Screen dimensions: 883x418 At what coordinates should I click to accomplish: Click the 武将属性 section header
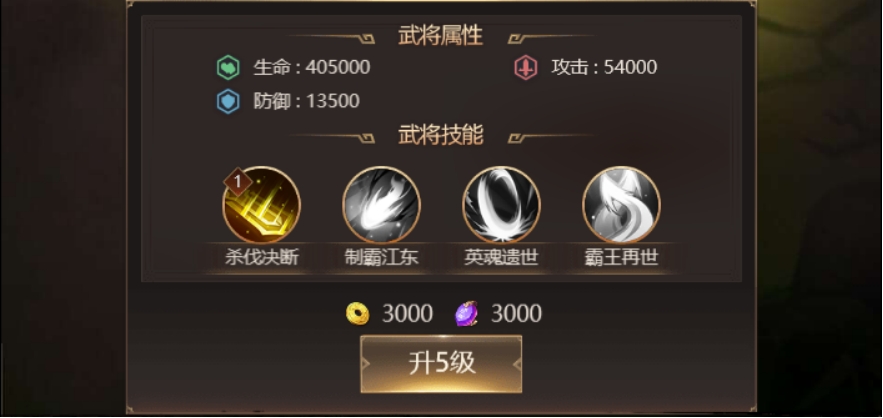(441, 36)
